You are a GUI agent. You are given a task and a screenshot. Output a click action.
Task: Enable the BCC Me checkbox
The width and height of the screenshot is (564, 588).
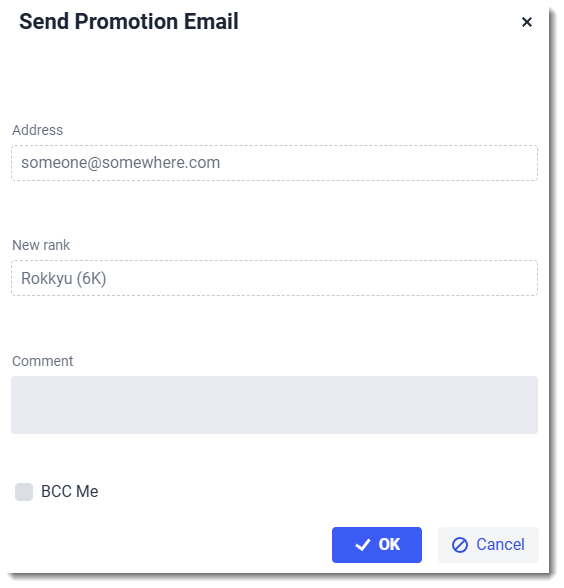click(24, 491)
